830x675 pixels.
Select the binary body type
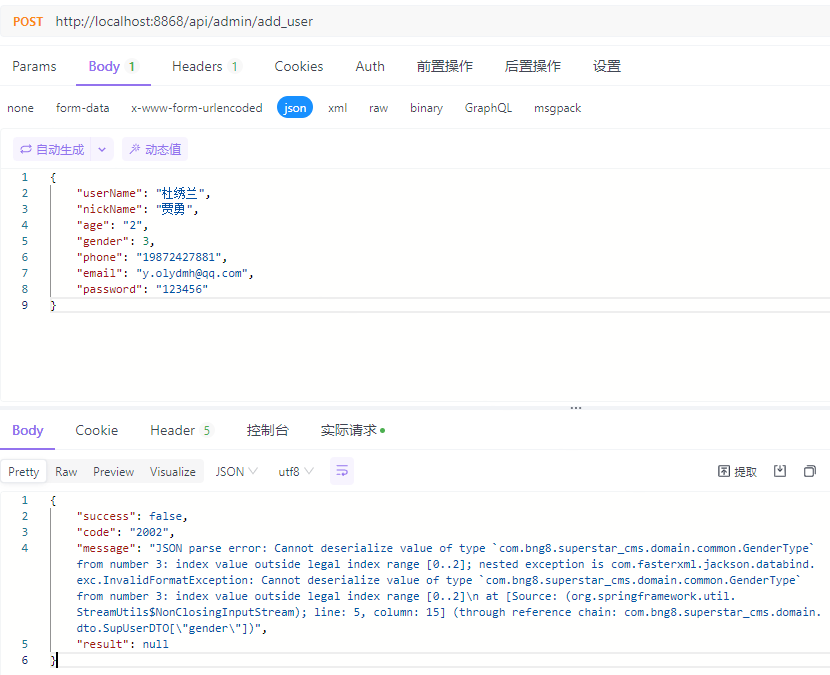[x=426, y=108]
